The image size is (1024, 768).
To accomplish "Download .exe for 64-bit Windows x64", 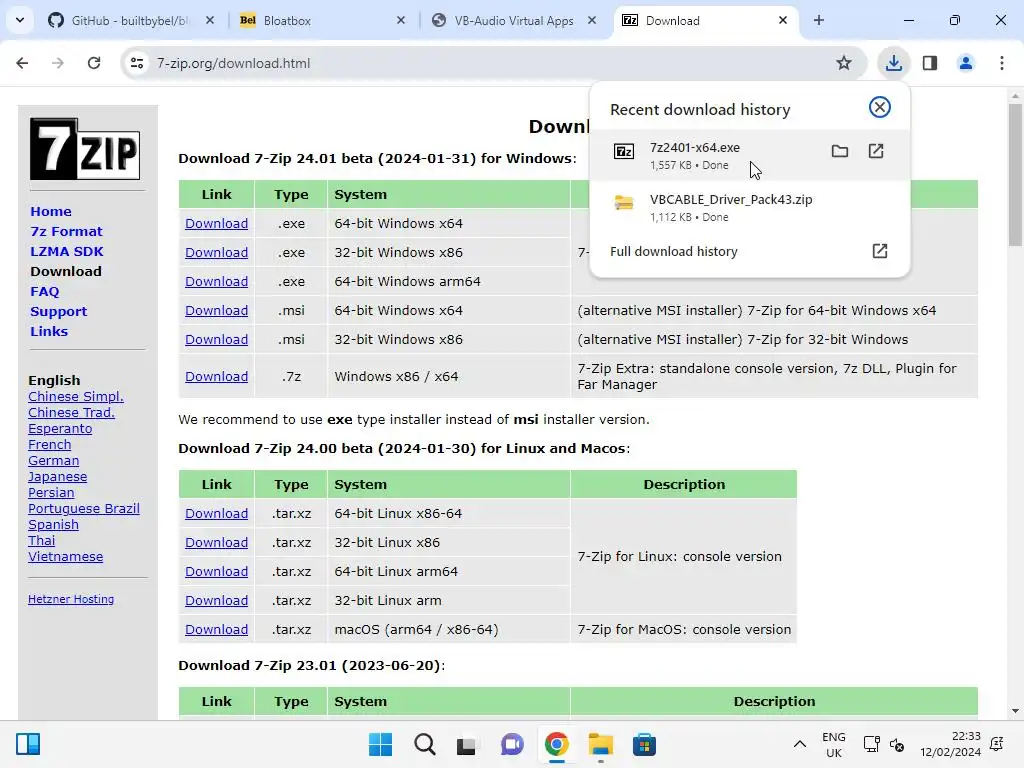I will tap(216, 223).
